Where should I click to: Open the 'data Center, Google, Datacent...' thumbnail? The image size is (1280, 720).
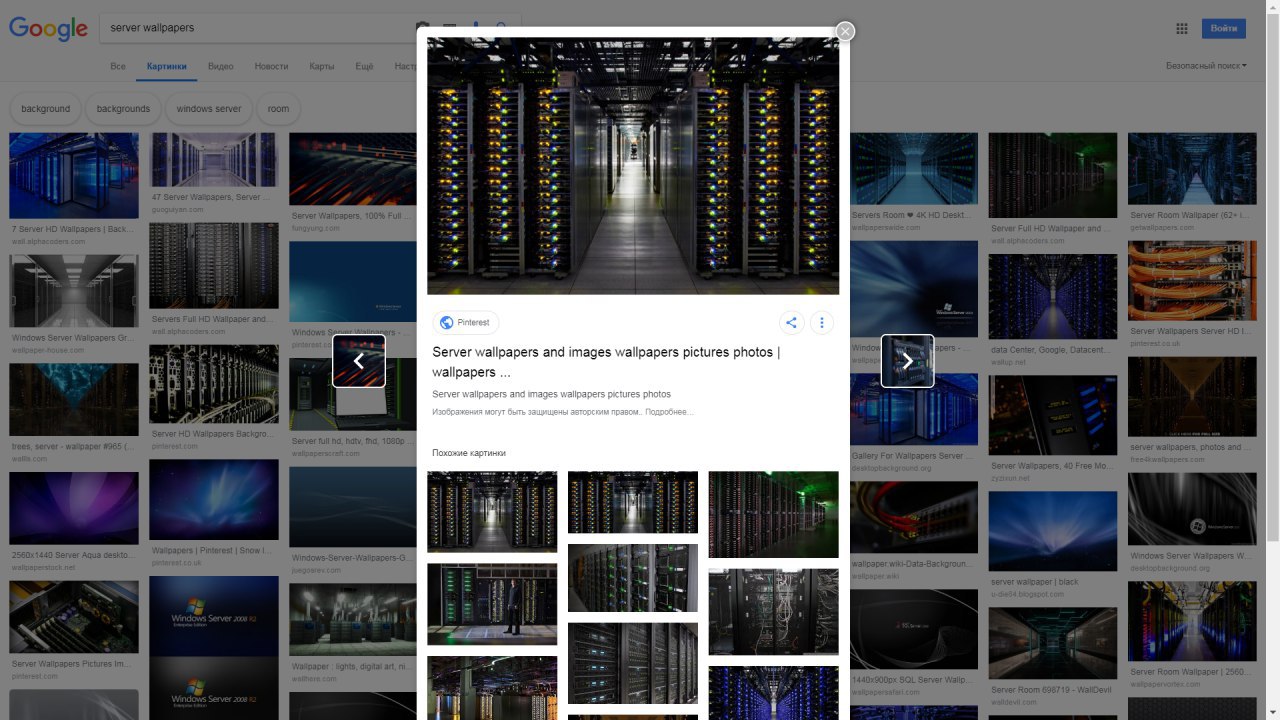1053,296
